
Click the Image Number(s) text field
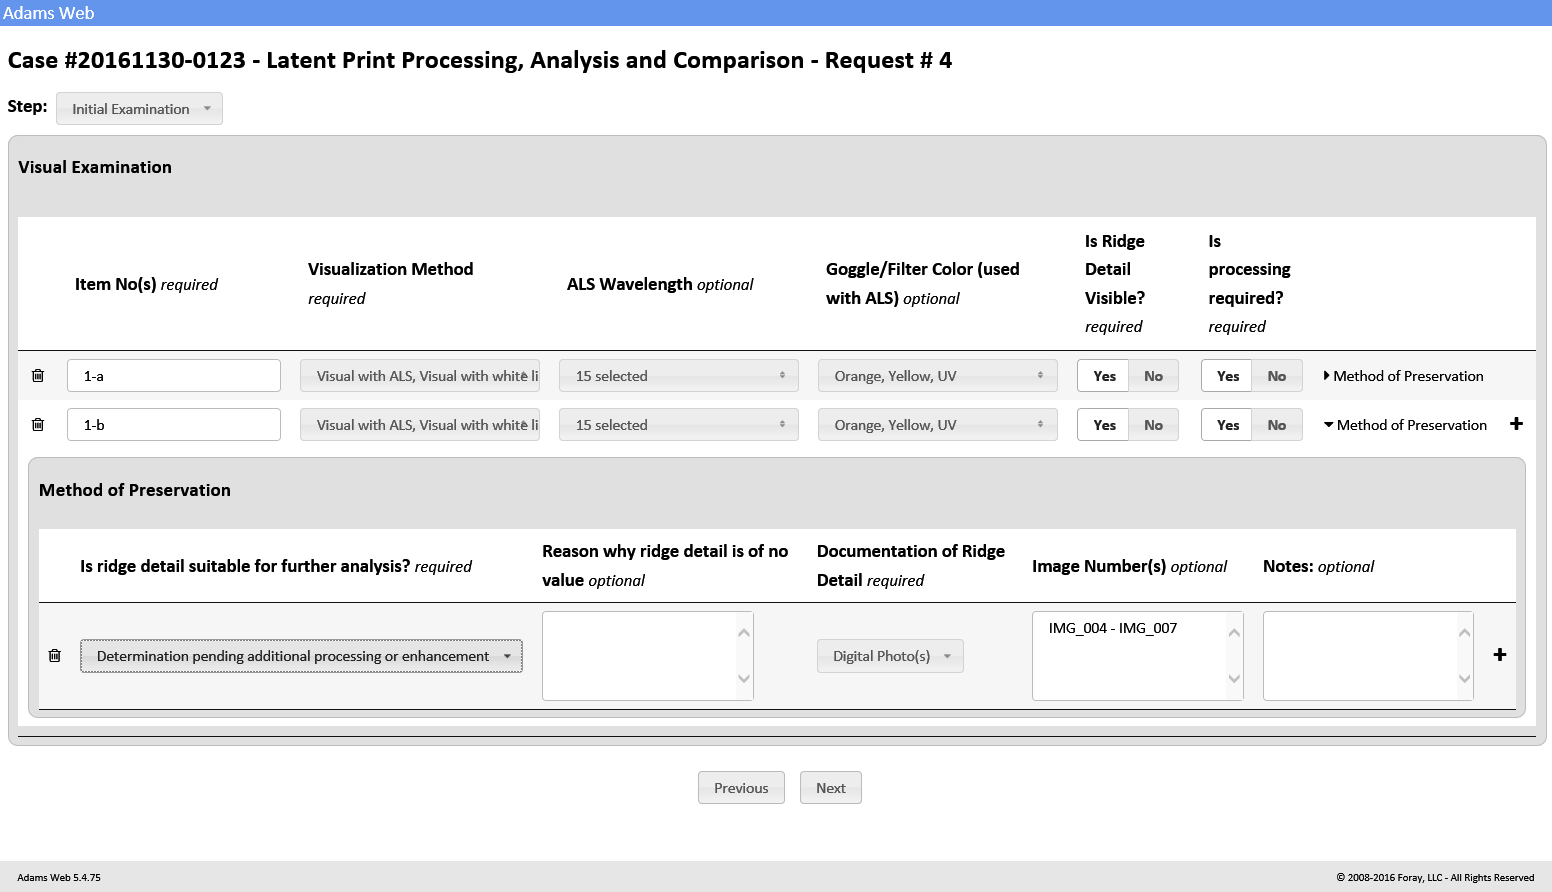1130,655
